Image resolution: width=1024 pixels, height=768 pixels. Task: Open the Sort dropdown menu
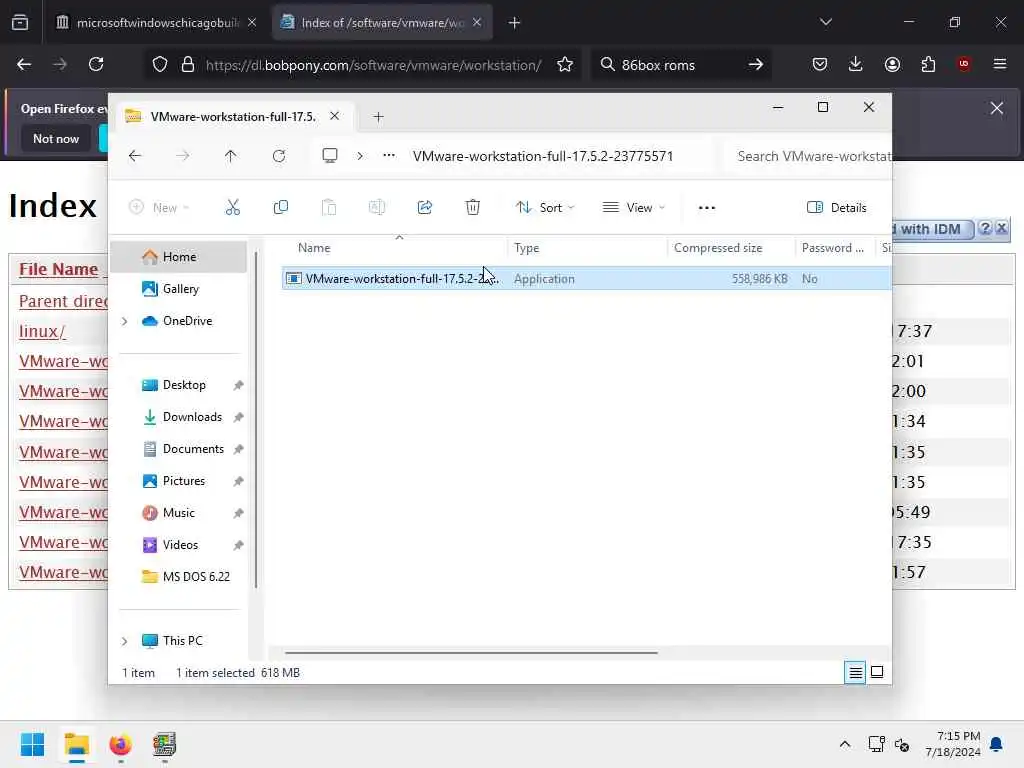click(x=545, y=208)
